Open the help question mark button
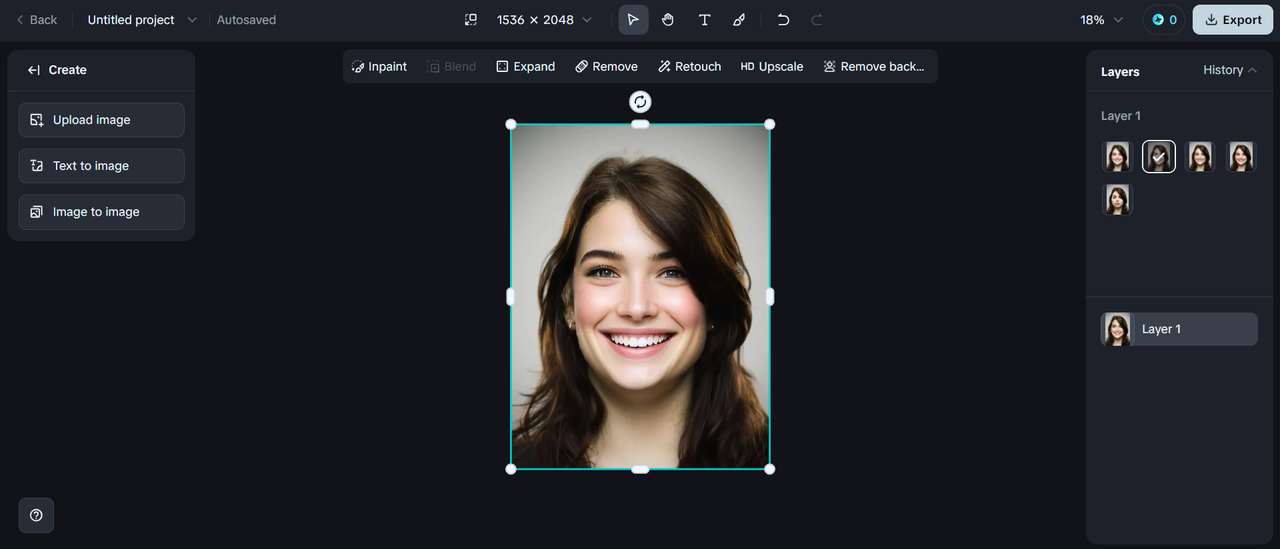1280x549 pixels. 36,515
